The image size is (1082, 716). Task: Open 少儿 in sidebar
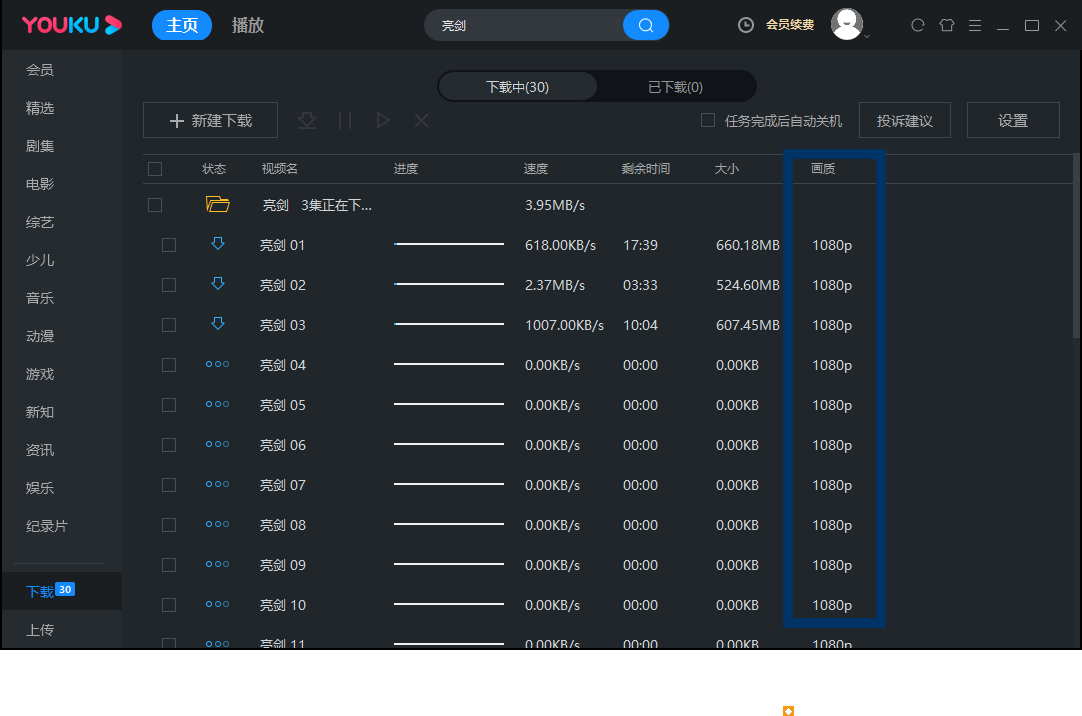[39, 260]
